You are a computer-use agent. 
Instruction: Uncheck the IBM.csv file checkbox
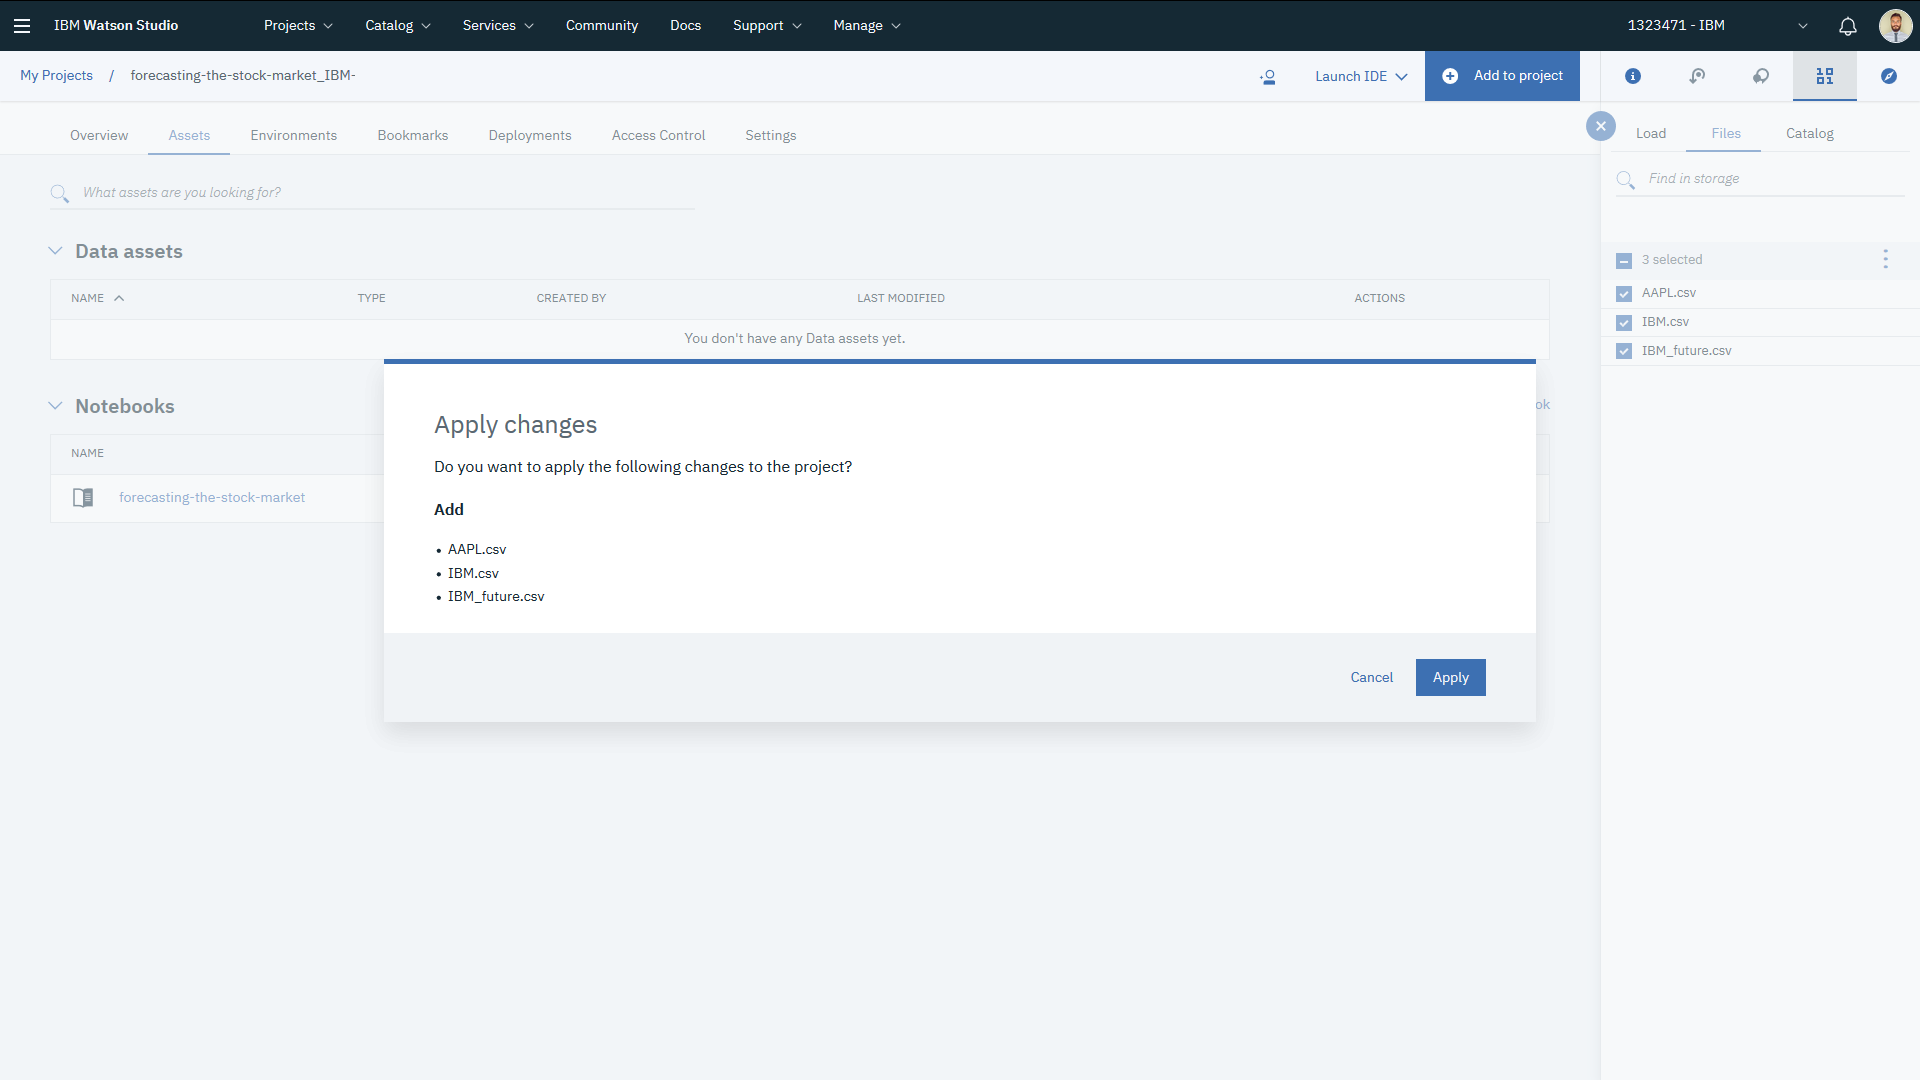(1624, 323)
